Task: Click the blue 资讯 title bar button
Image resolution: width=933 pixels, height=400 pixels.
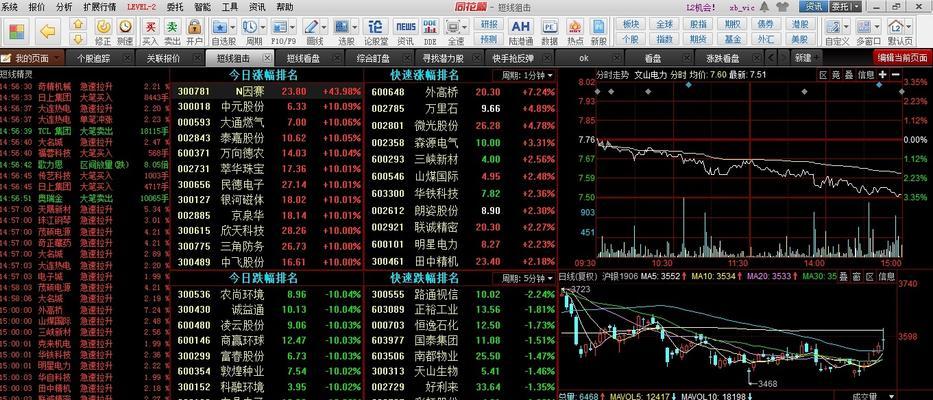Action: pyautogui.click(x=814, y=7)
